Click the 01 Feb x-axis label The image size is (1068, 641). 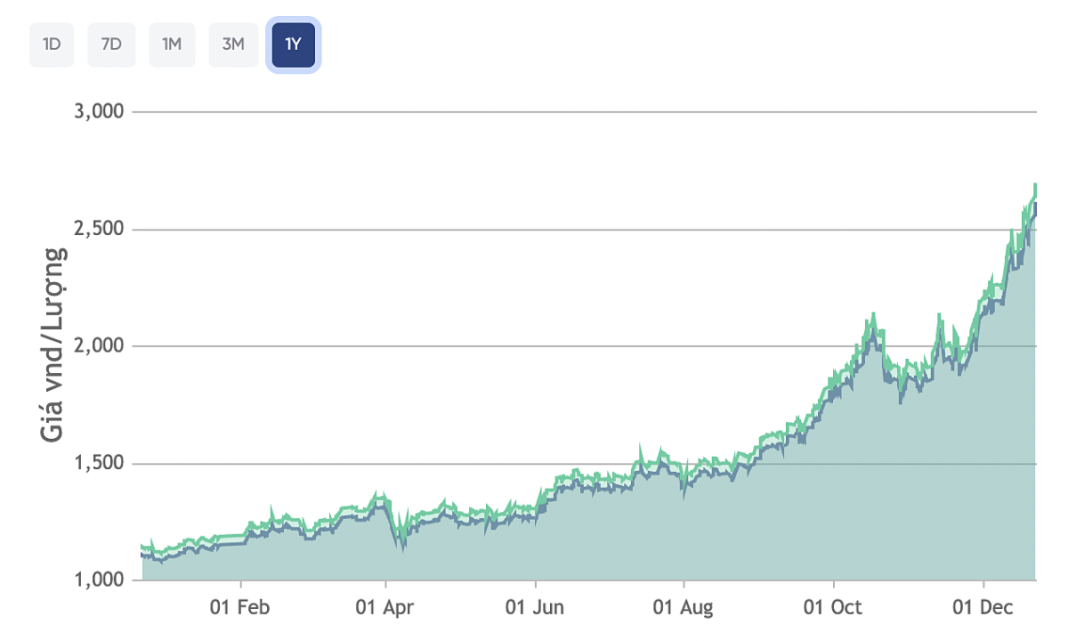coord(241,607)
